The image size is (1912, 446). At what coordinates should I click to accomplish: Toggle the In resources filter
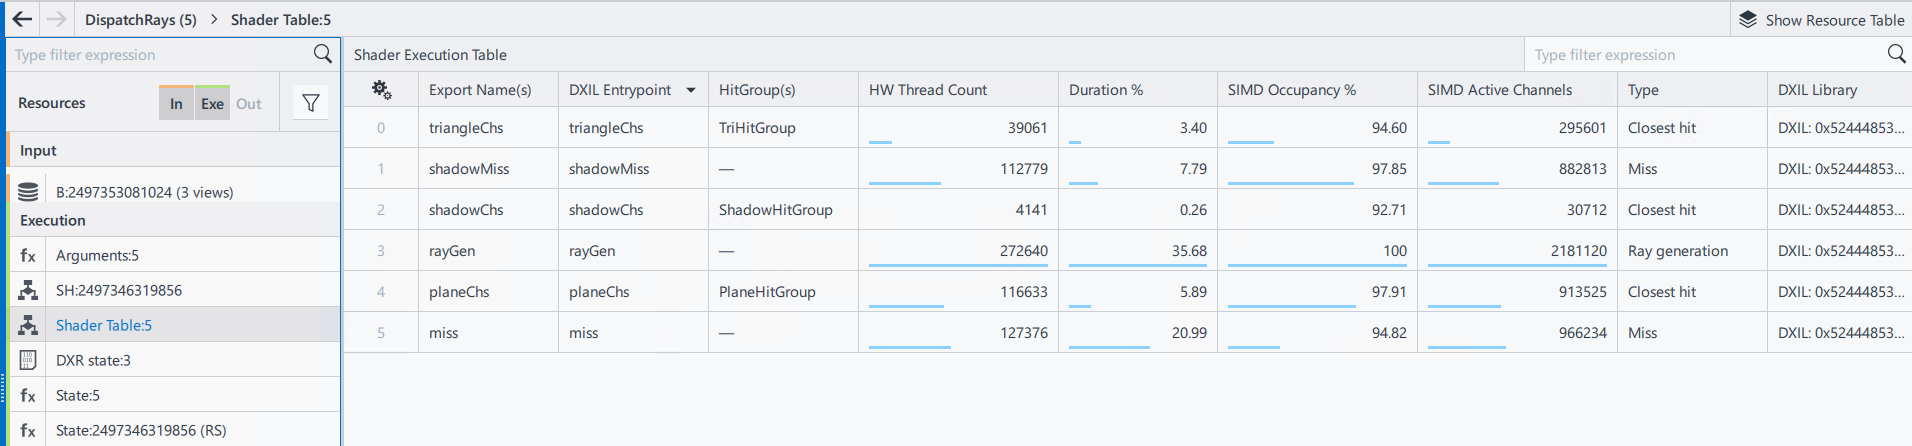[x=176, y=103]
